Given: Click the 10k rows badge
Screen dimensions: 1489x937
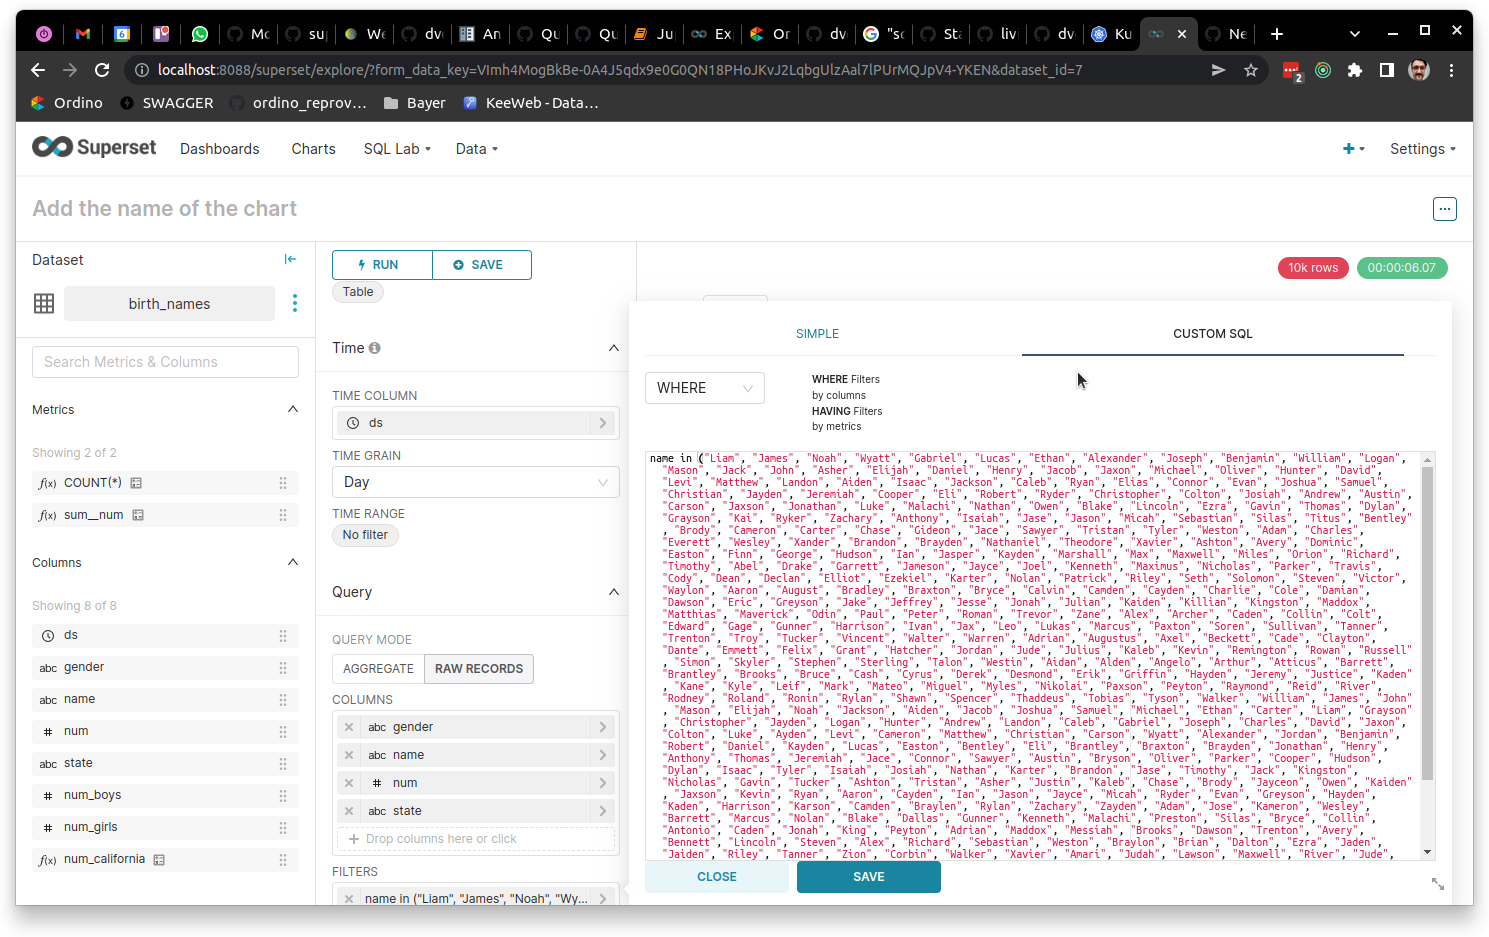Looking at the screenshot, I should 1313,268.
